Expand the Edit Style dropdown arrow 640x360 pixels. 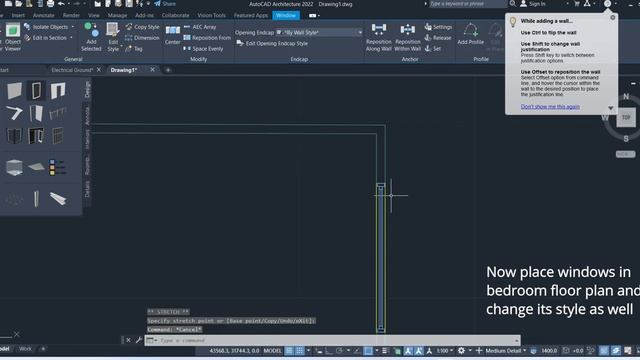click(x=122, y=46)
